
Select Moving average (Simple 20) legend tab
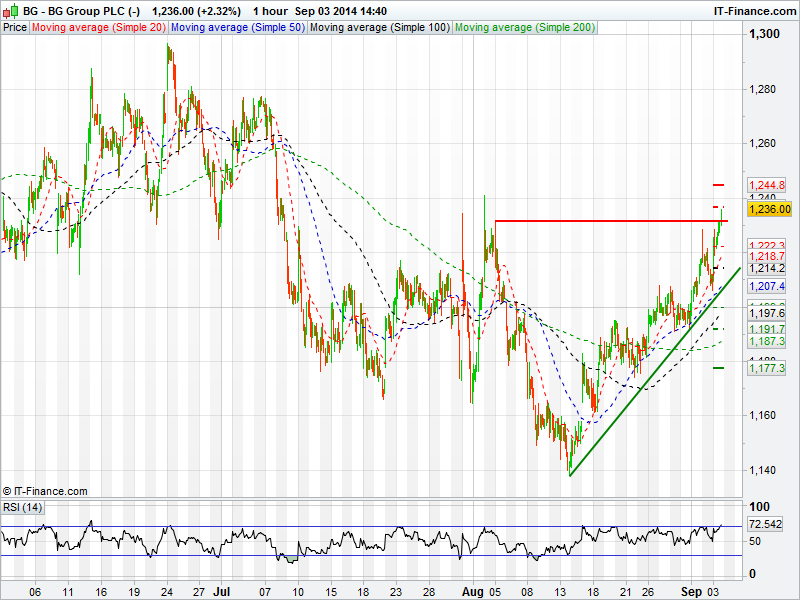click(99, 28)
